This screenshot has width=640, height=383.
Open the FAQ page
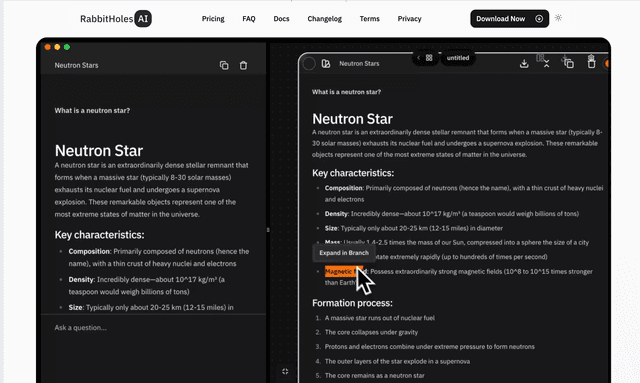[x=249, y=19]
